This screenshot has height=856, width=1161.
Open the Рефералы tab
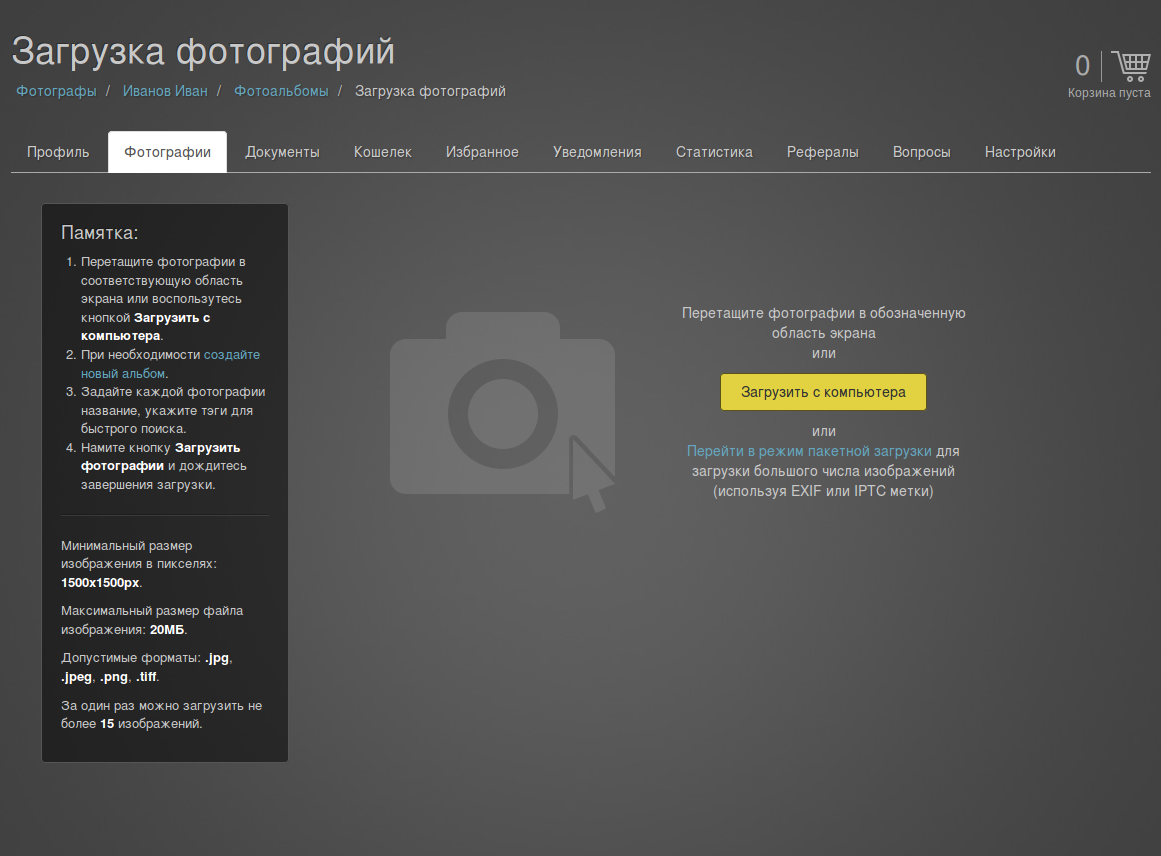click(822, 152)
